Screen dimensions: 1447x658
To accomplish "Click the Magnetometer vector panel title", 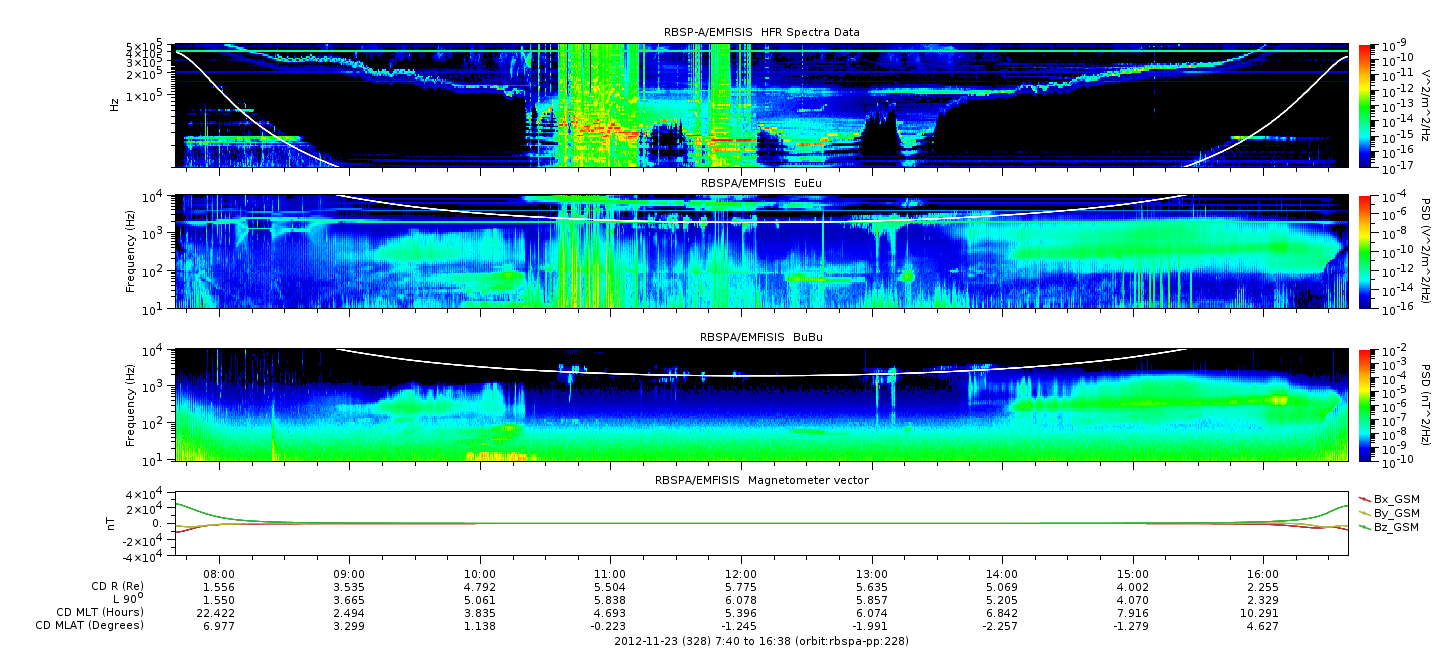I will pyautogui.click(x=761, y=480).
